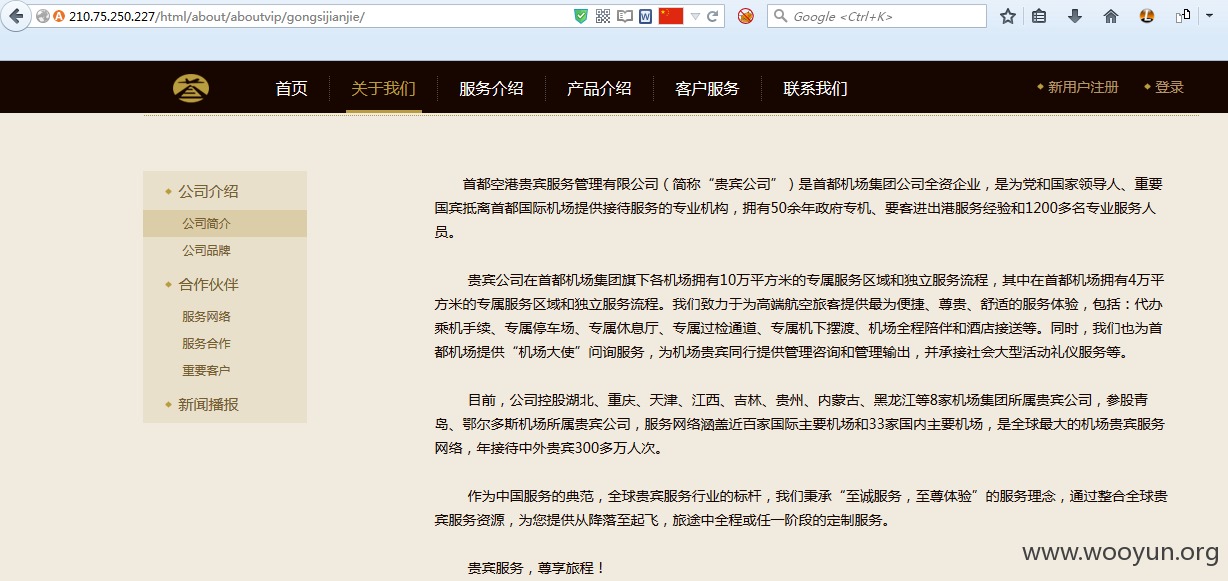Toggle the reader view book icon
The width and height of the screenshot is (1228, 581).
coord(625,16)
